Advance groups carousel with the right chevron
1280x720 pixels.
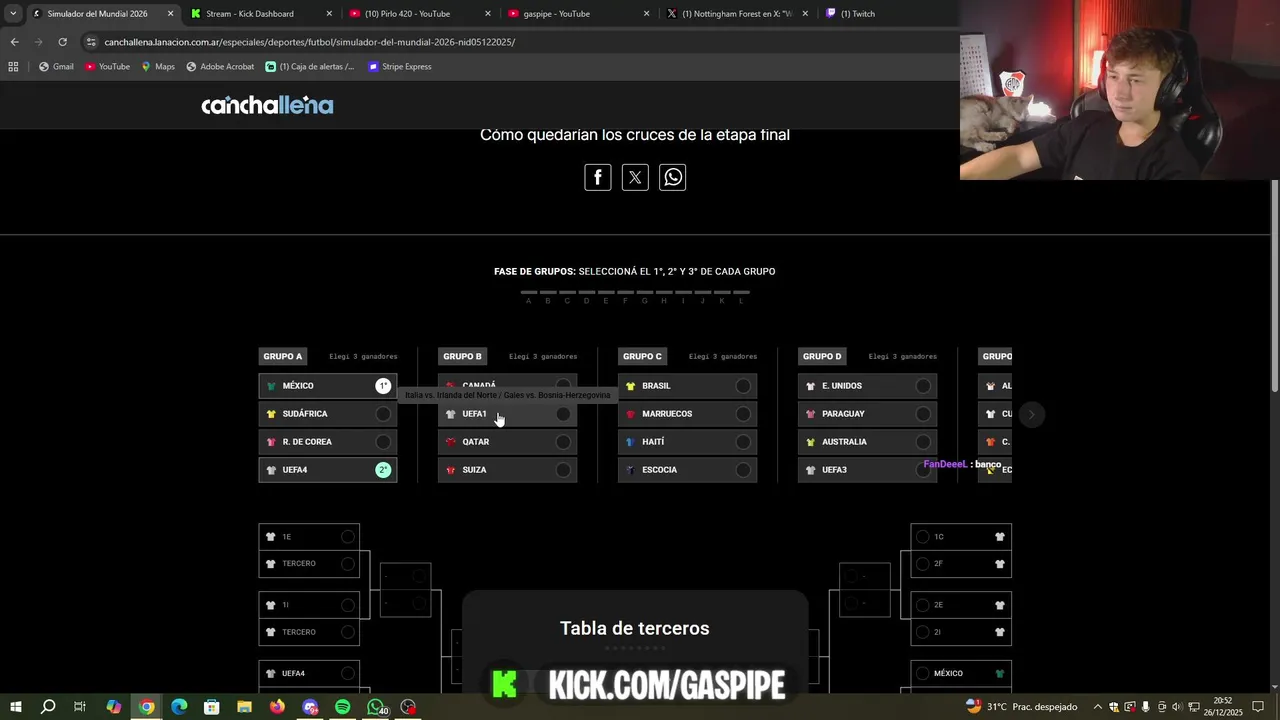[1032, 415]
